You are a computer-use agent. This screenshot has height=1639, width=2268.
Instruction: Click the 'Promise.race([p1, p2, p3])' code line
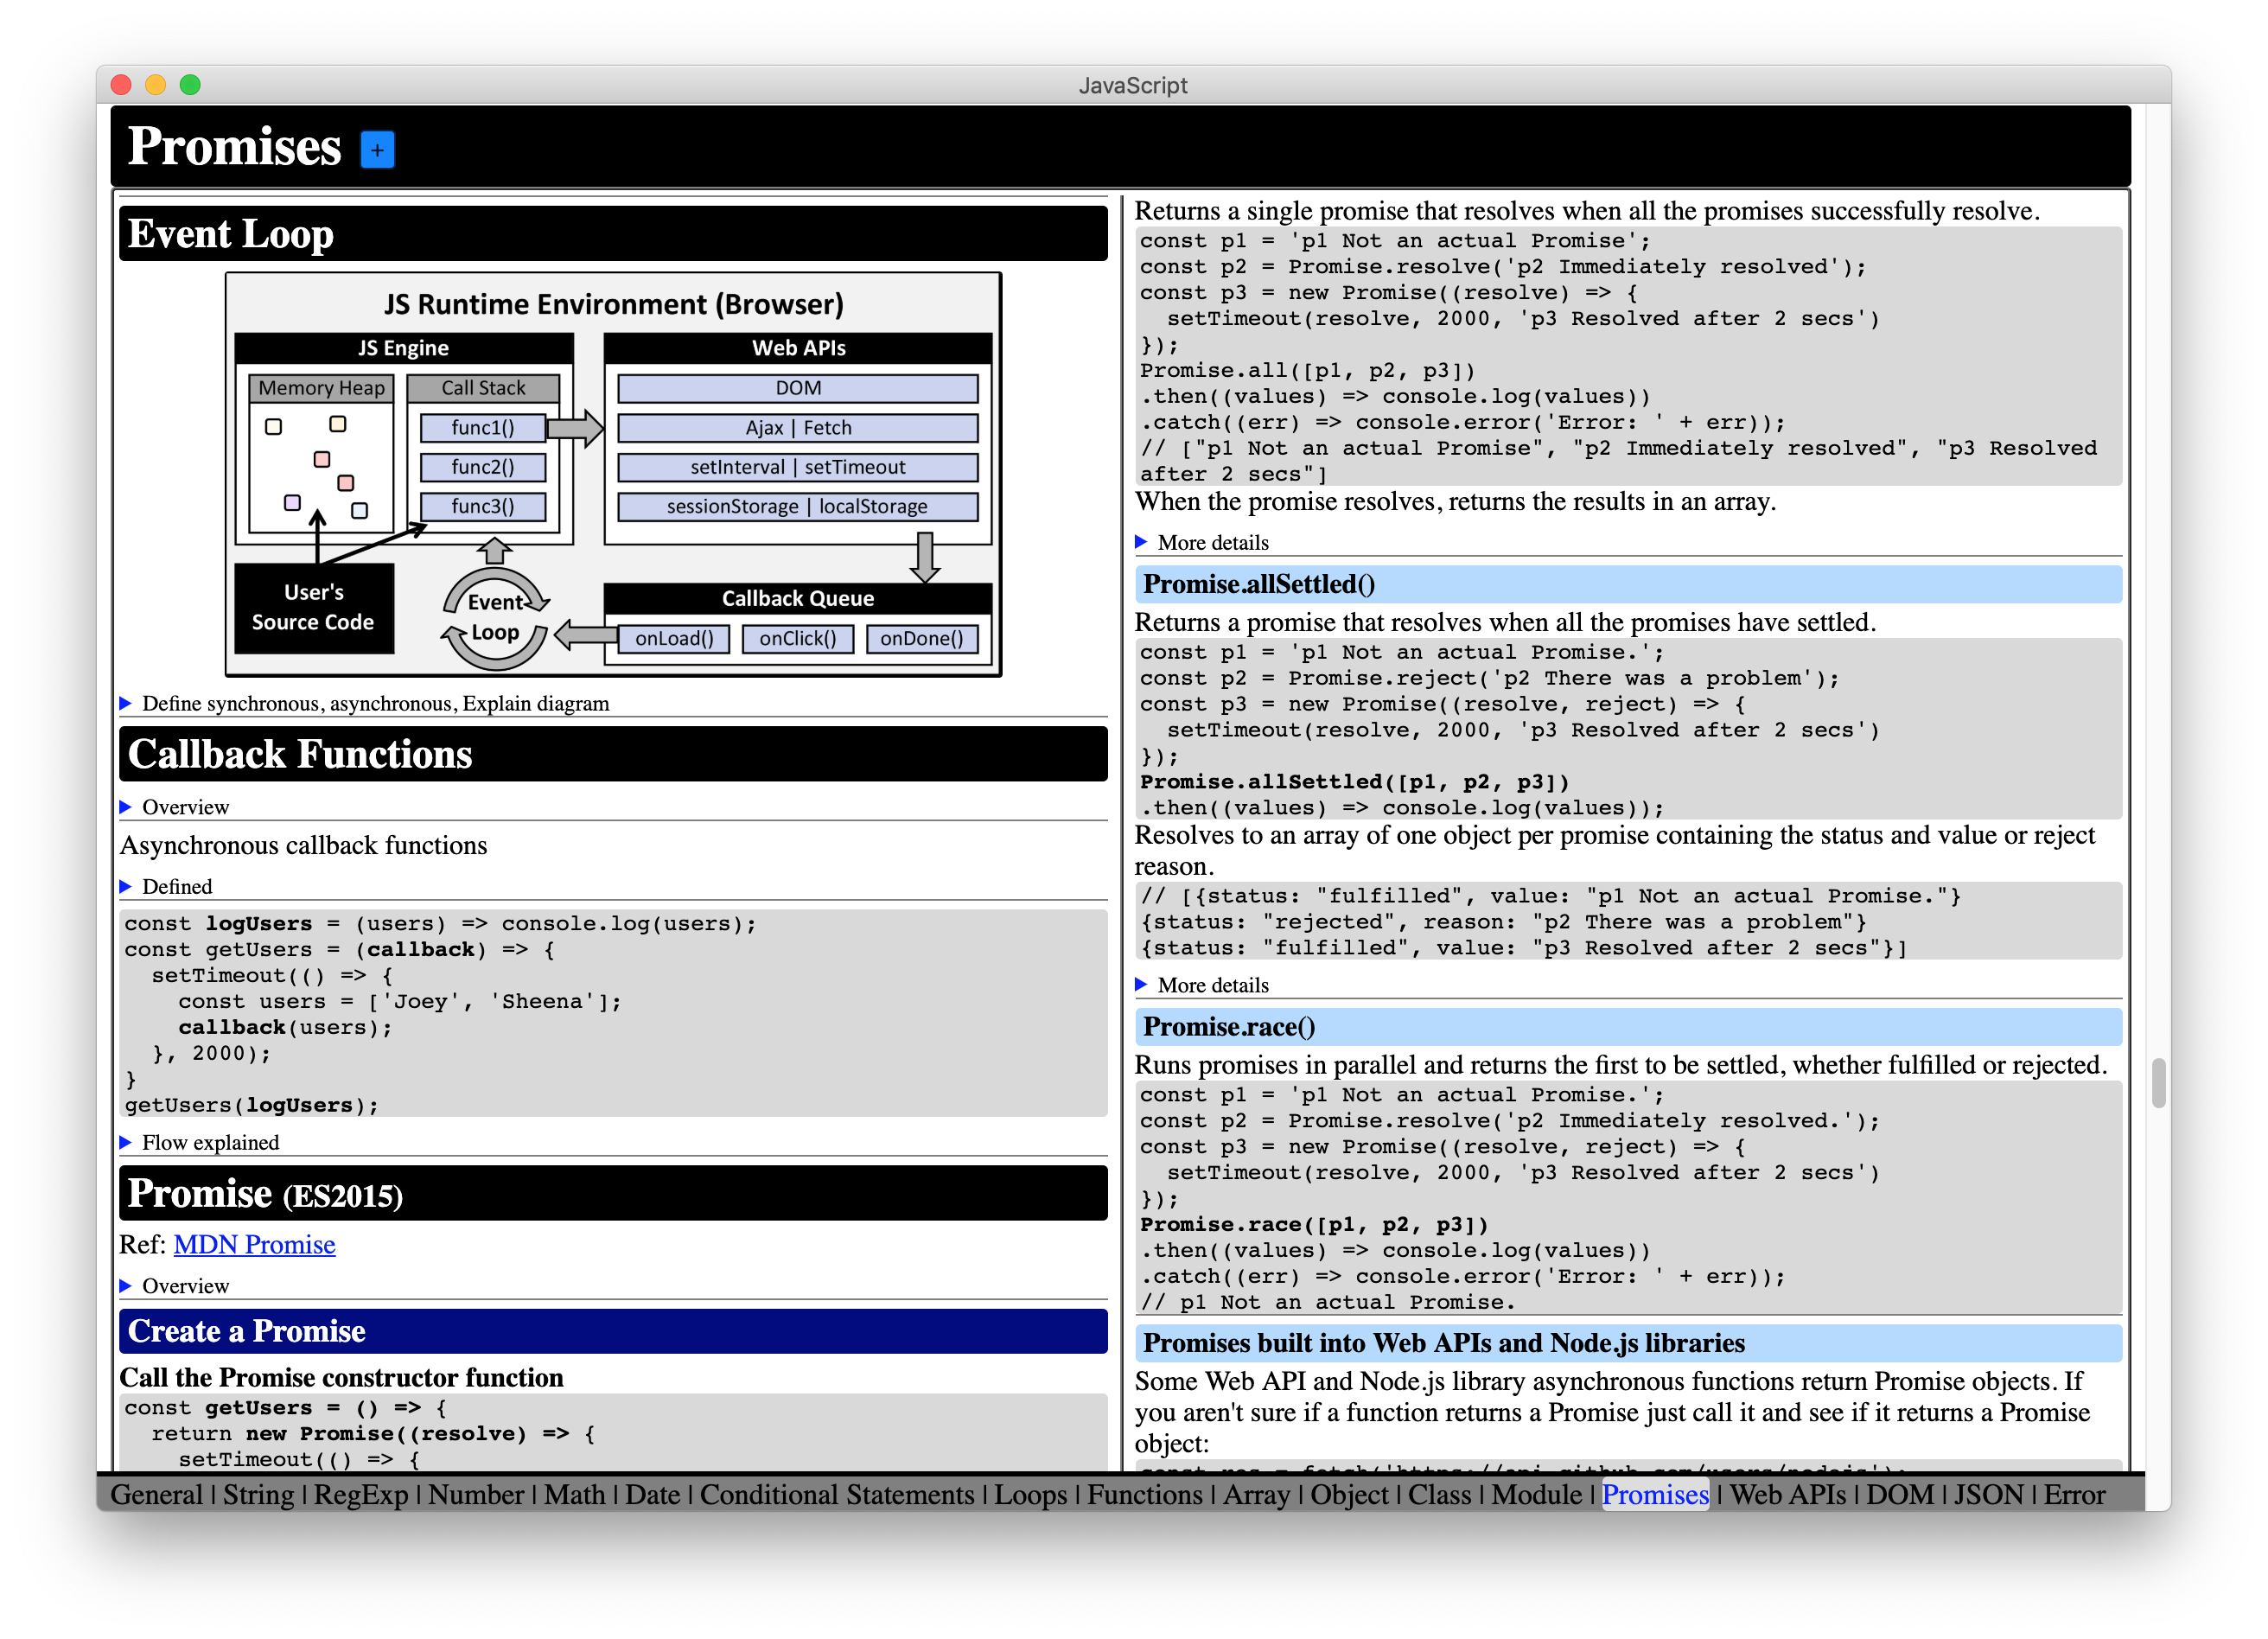(x=1314, y=1225)
